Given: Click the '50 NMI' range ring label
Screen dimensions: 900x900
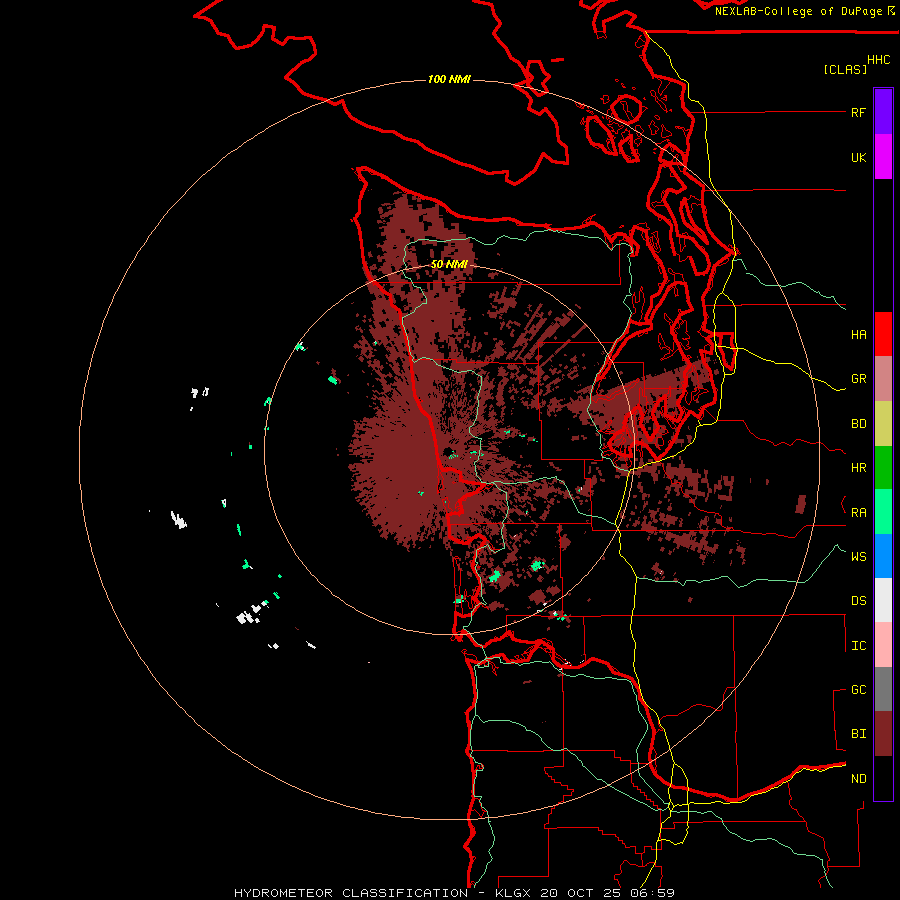Looking at the screenshot, I should pos(449,264).
